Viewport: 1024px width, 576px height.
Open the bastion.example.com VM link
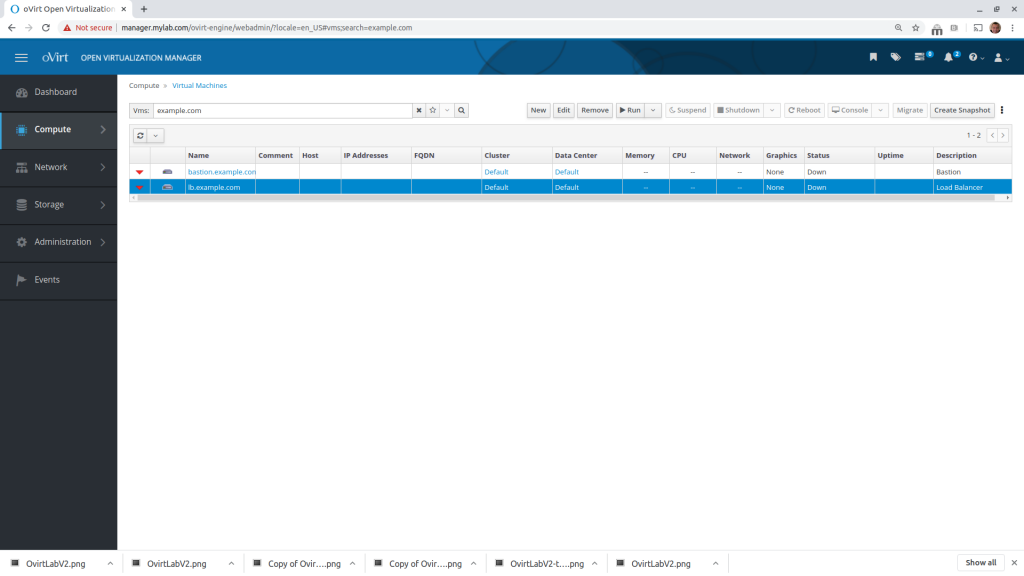(222, 172)
